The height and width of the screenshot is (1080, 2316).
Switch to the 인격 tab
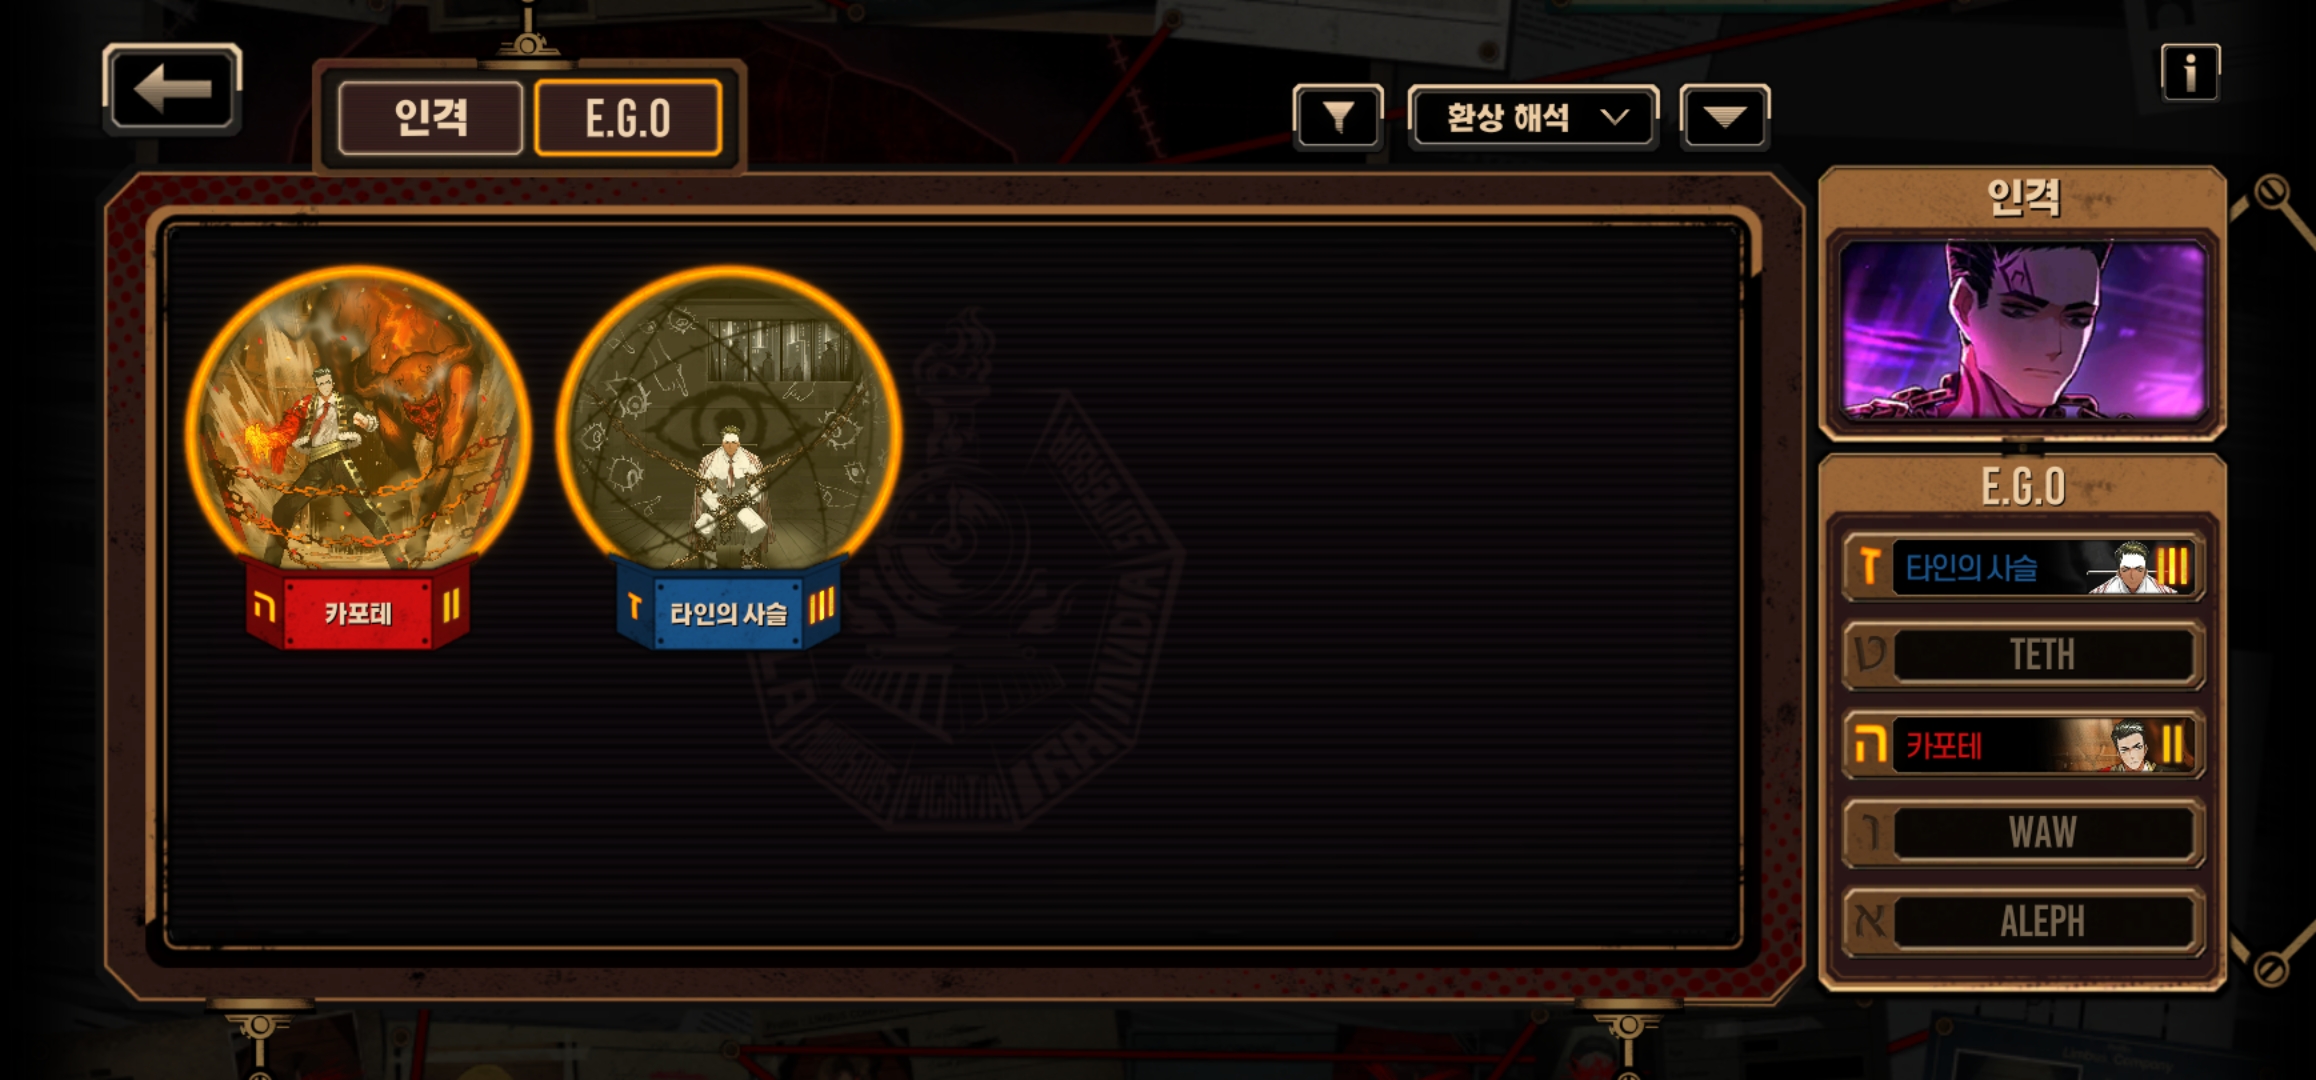430,118
